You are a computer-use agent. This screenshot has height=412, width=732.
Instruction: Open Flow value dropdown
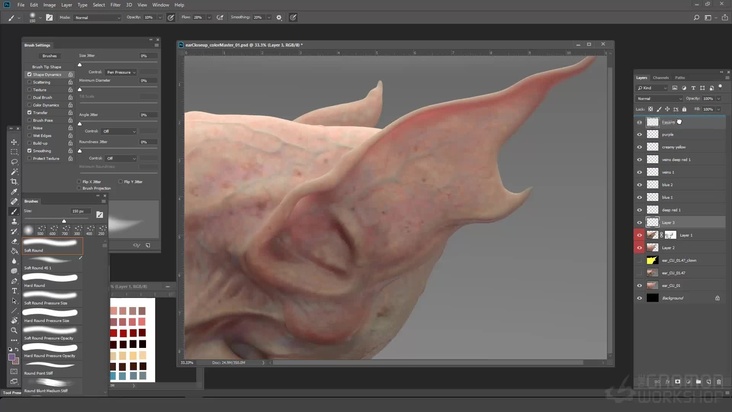point(209,17)
